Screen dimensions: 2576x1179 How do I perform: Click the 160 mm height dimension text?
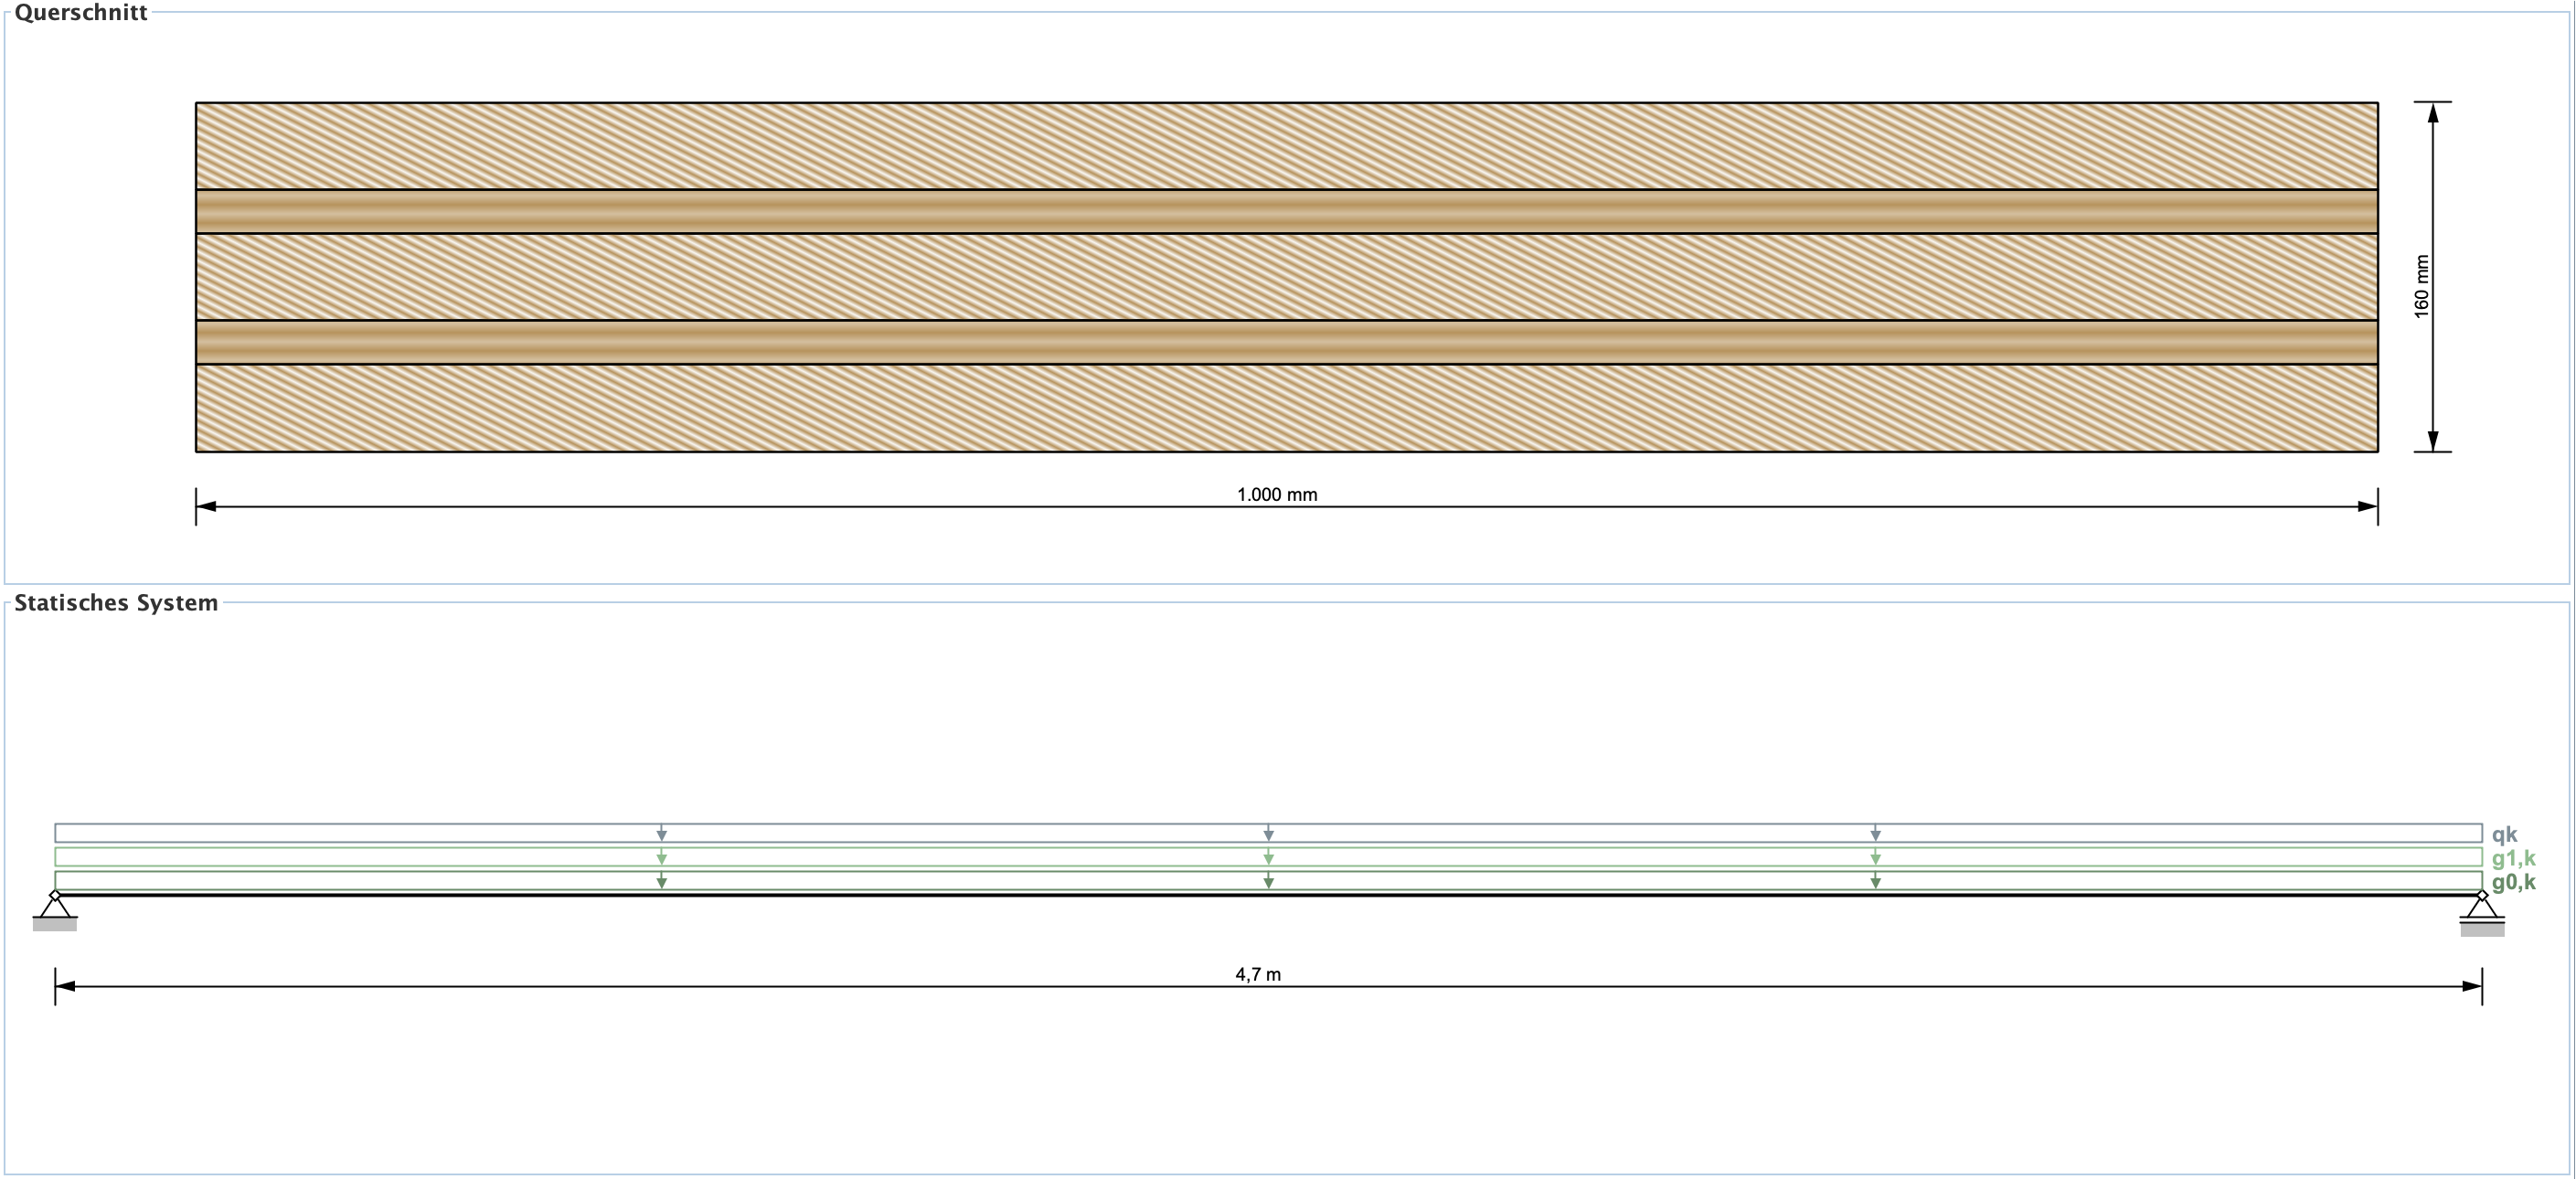(x=2421, y=287)
